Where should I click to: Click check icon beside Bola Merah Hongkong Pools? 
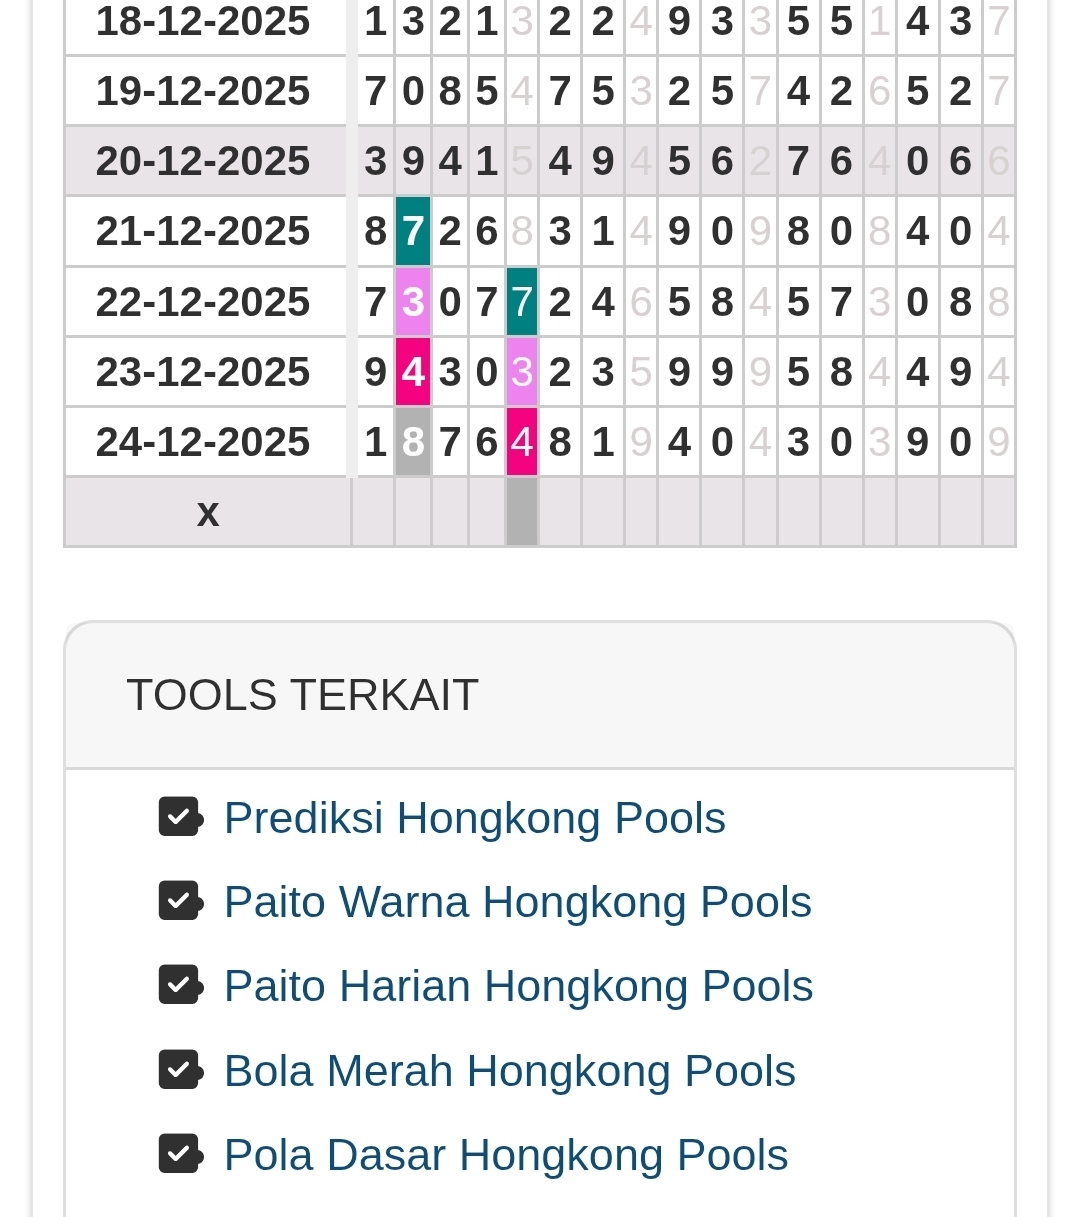tap(180, 1070)
